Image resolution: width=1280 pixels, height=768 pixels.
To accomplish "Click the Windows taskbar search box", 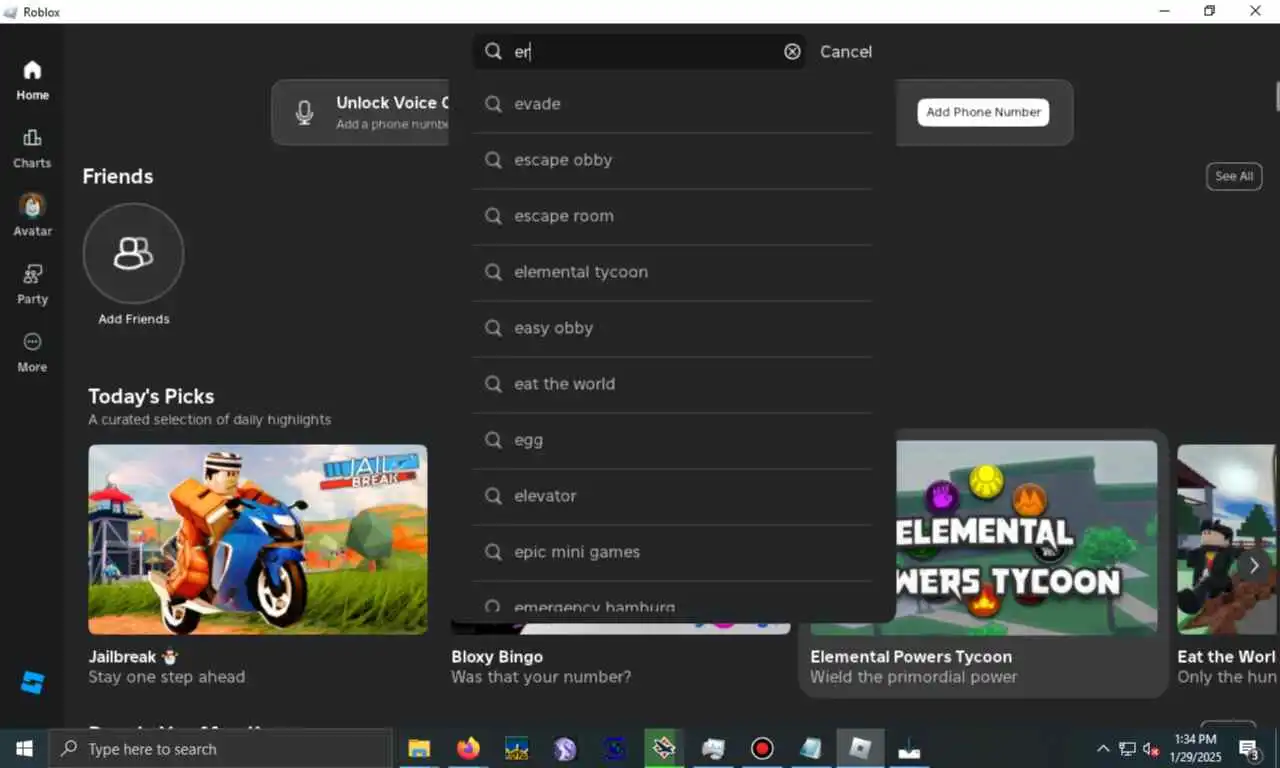I will click(x=220, y=748).
